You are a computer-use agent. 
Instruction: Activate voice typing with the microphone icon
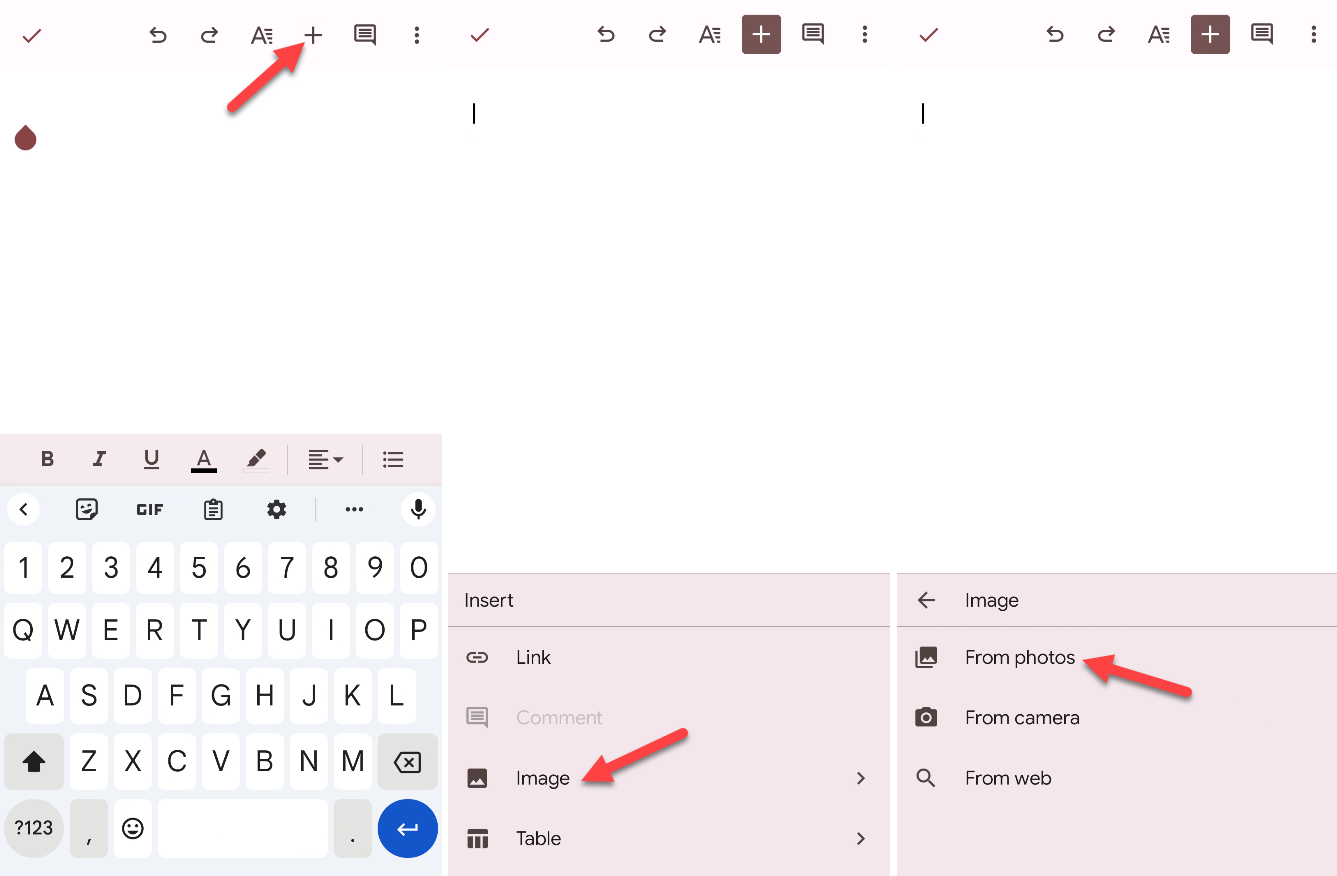[418, 509]
